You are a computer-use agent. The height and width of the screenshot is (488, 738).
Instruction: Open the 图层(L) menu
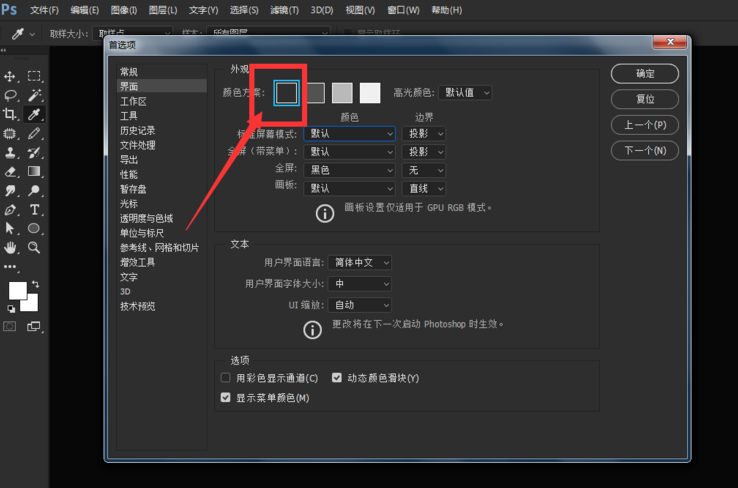pos(163,10)
